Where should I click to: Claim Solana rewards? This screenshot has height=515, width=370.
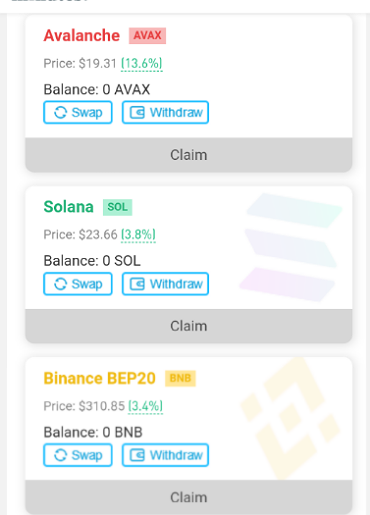pos(189,326)
